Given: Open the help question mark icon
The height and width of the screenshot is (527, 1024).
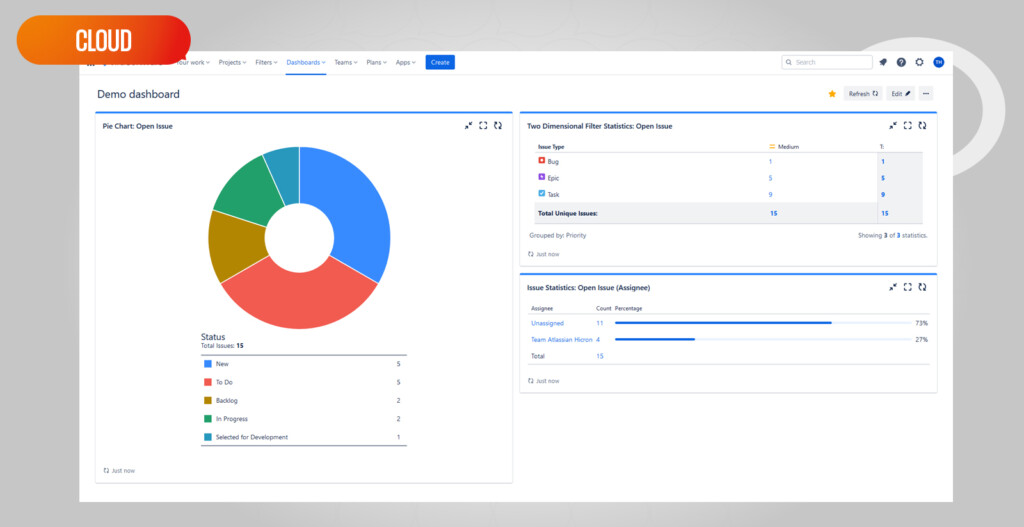Looking at the screenshot, I should pos(901,62).
